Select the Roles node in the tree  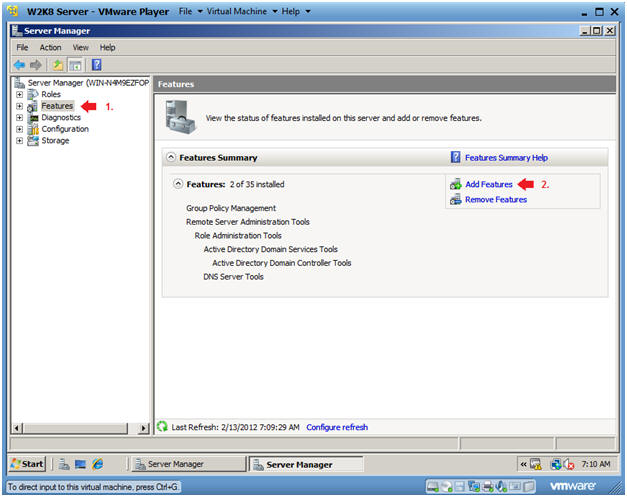point(51,94)
